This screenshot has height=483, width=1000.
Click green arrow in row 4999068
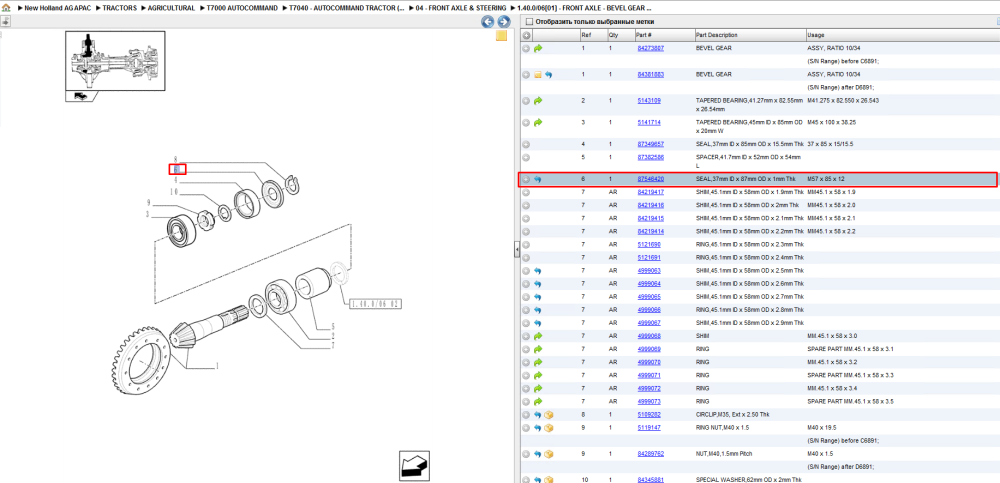538,336
